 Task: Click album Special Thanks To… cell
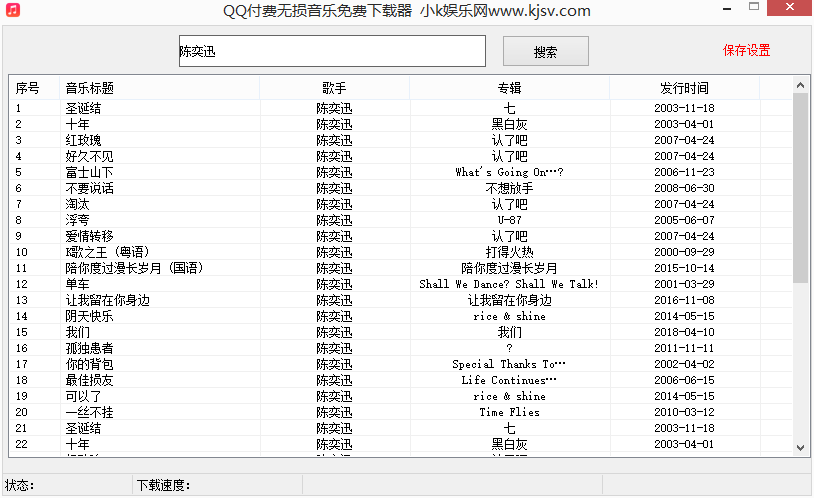[x=509, y=365]
